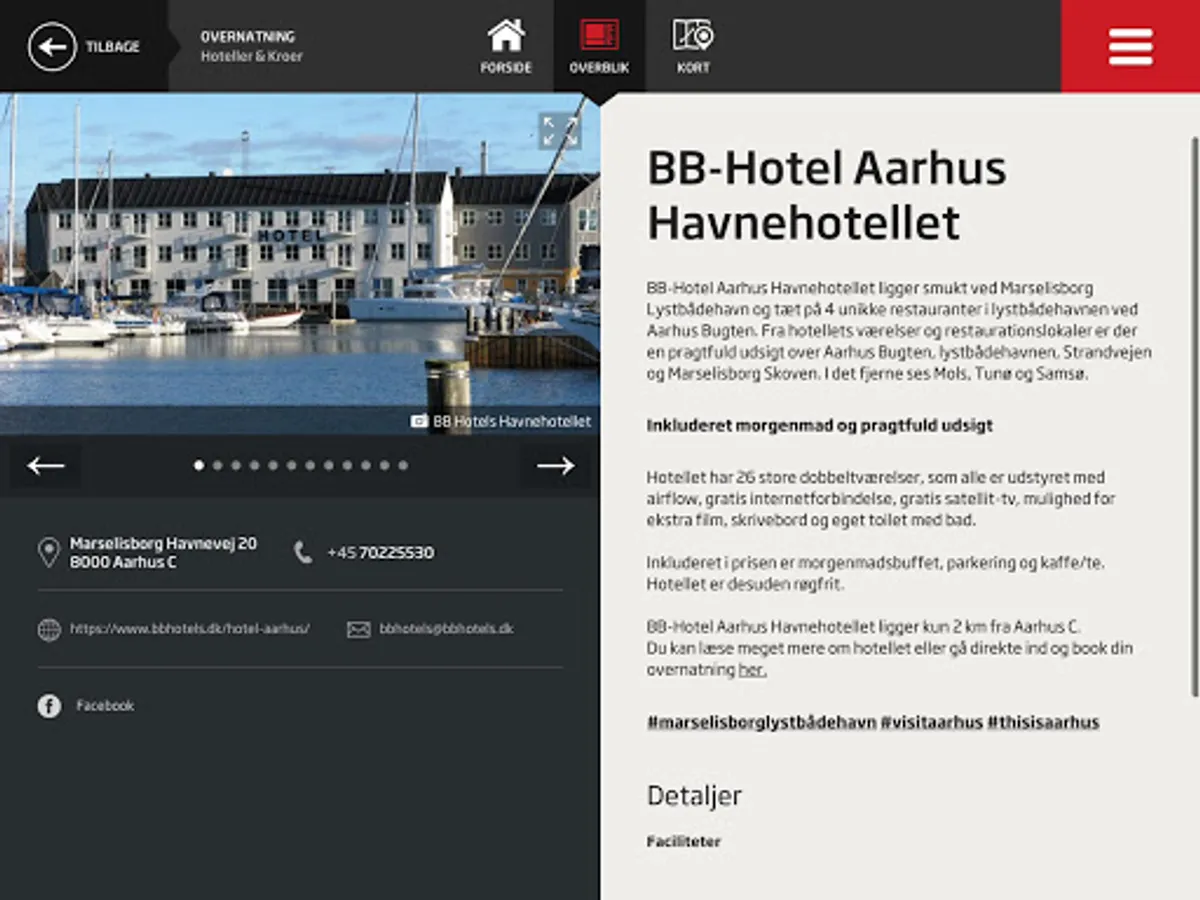Follow the 'her' booking link
Screen dimensions: 1200x900
coord(752,670)
